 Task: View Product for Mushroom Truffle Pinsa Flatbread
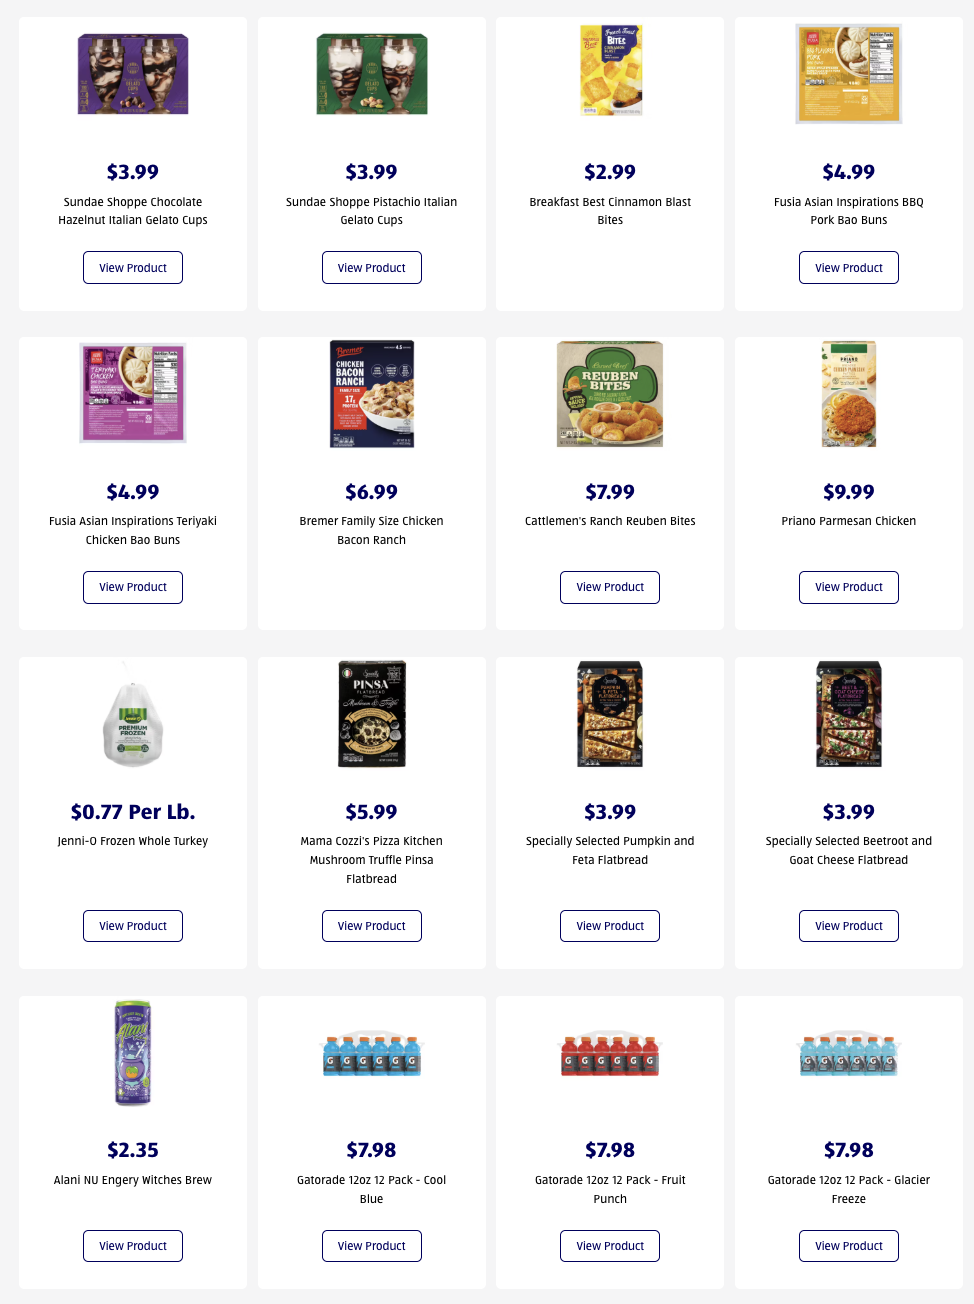(x=372, y=926)
